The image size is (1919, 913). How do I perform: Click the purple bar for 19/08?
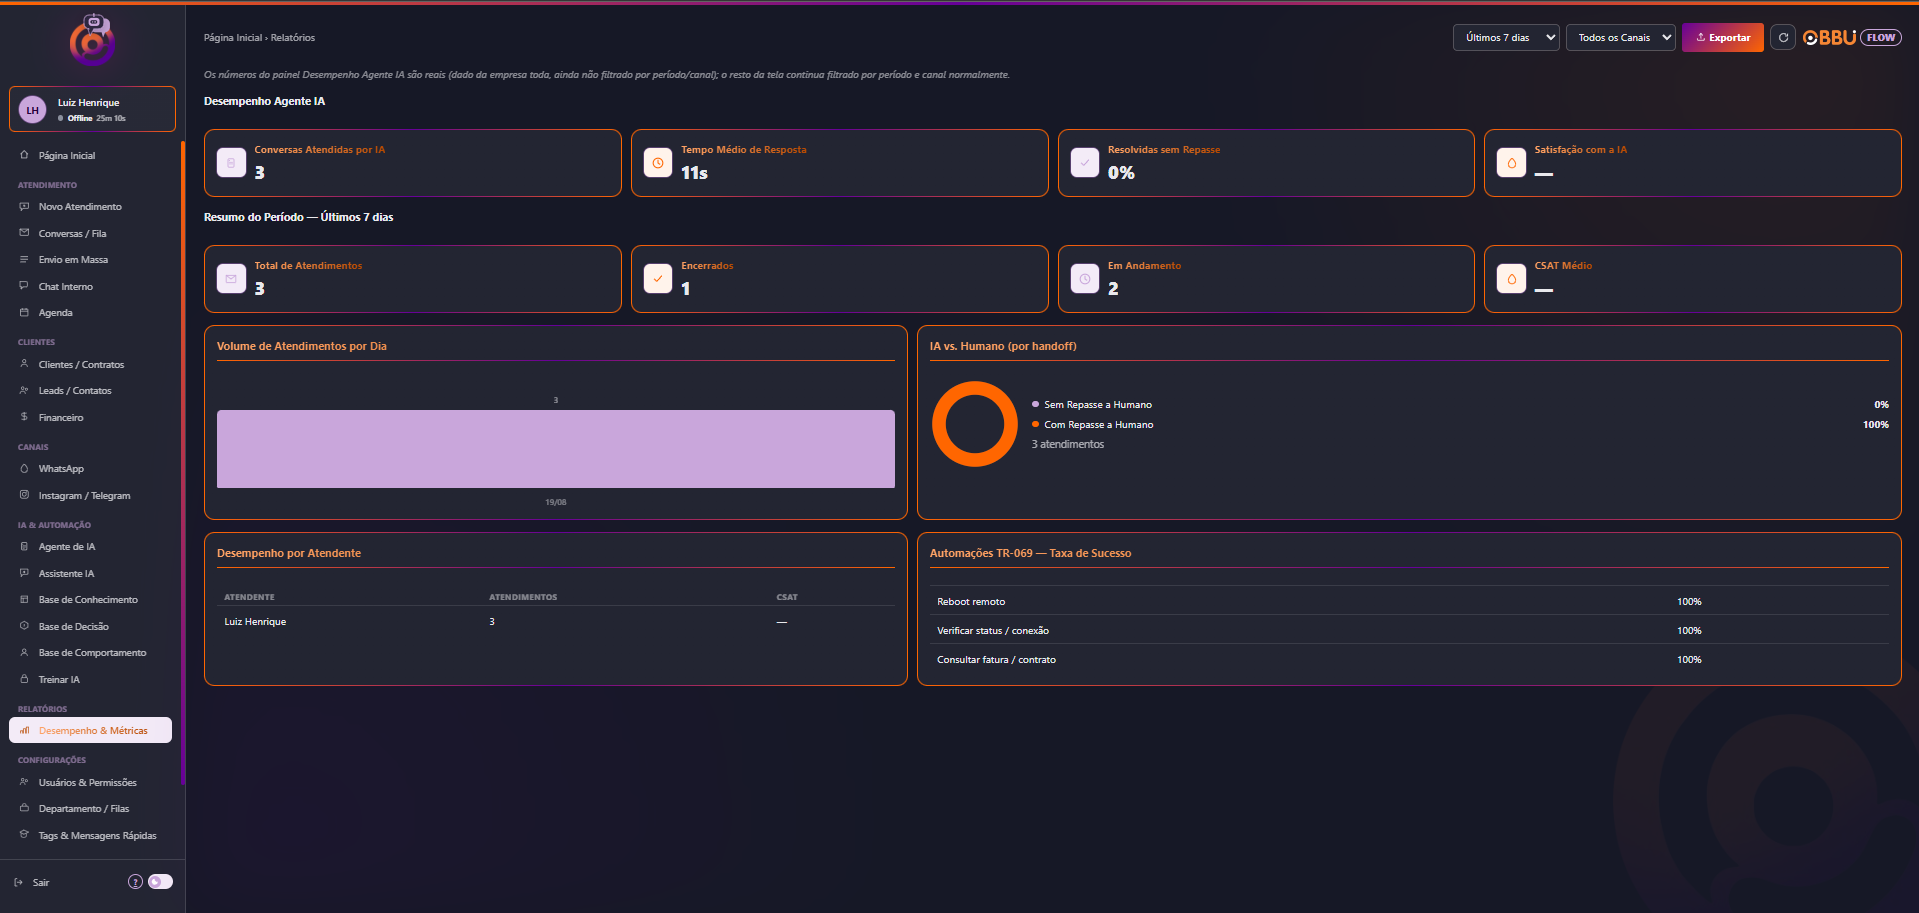[x=556, y=449]
